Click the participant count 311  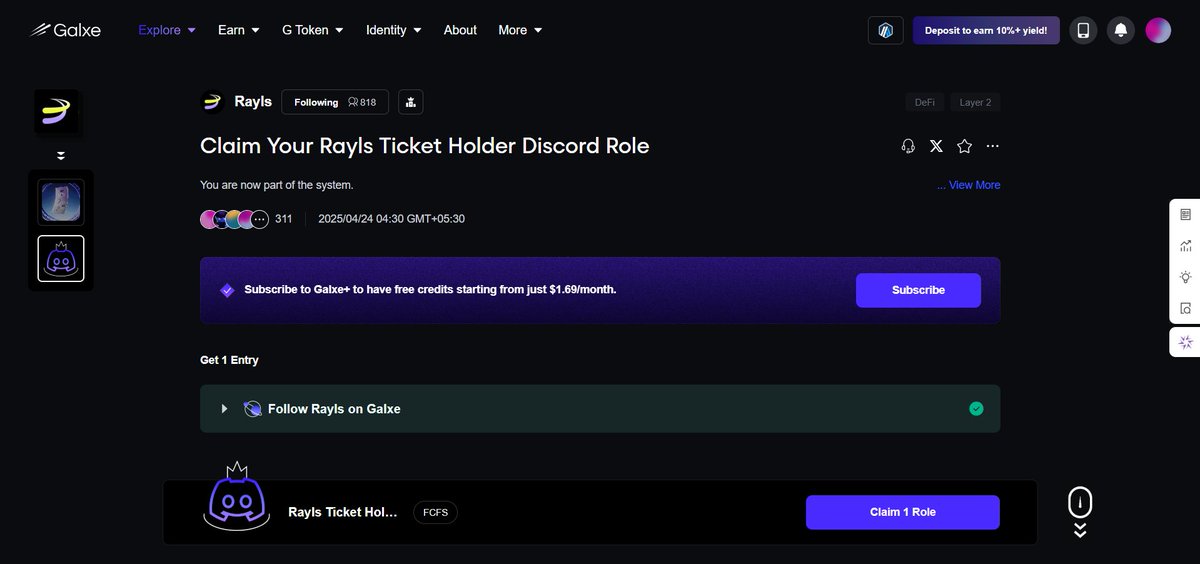(283, 219)
